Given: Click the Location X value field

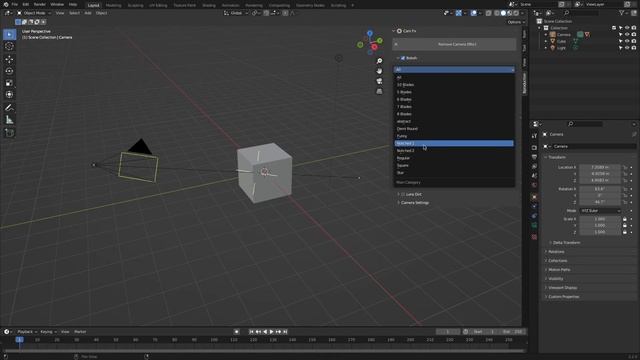Looking at the screenshot, I should click(600, 167).
